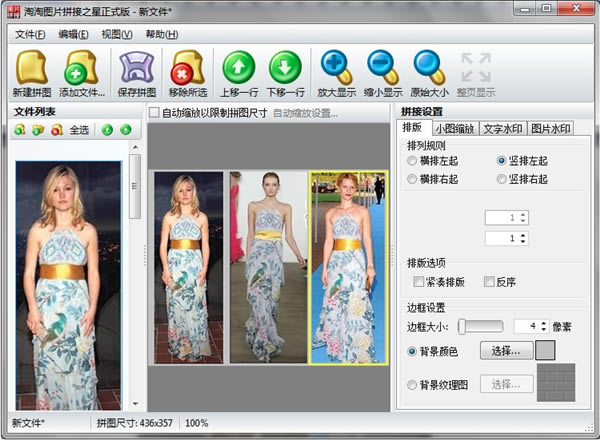This screenshot has width=600, height=440.
Task: Enable the 自动缩放以限制拼图尺寸 checkbox
Action: pyautogui.click(x=154, y=113)
